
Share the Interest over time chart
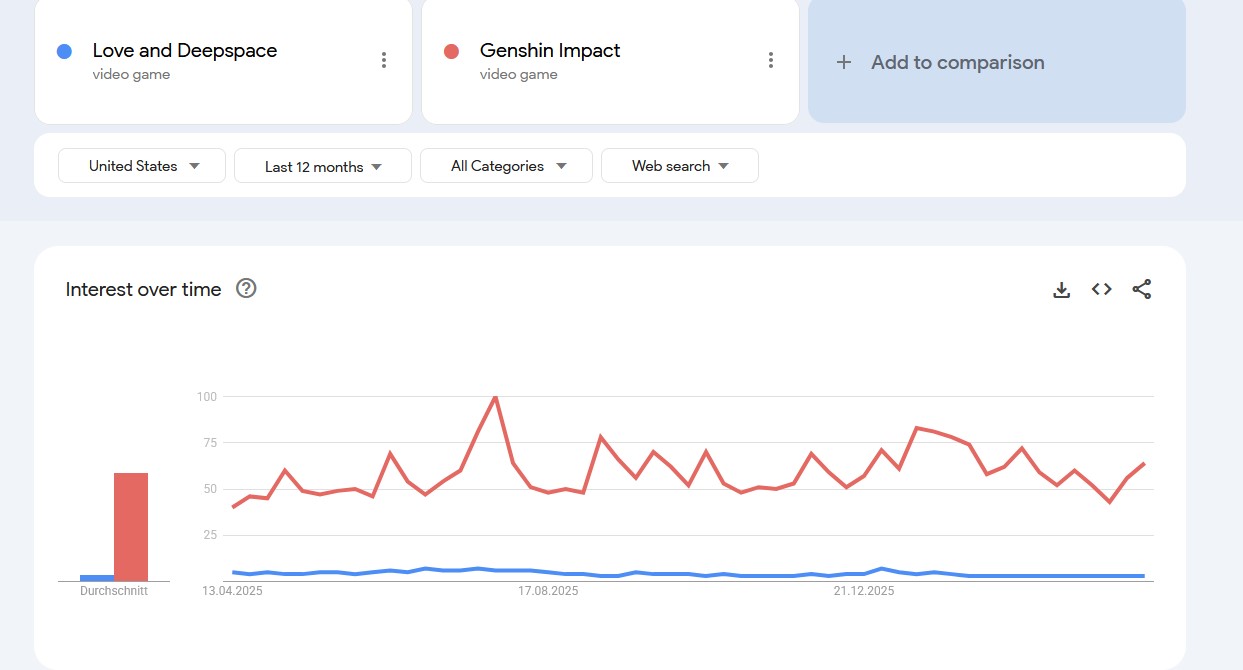click(1141, 289)
